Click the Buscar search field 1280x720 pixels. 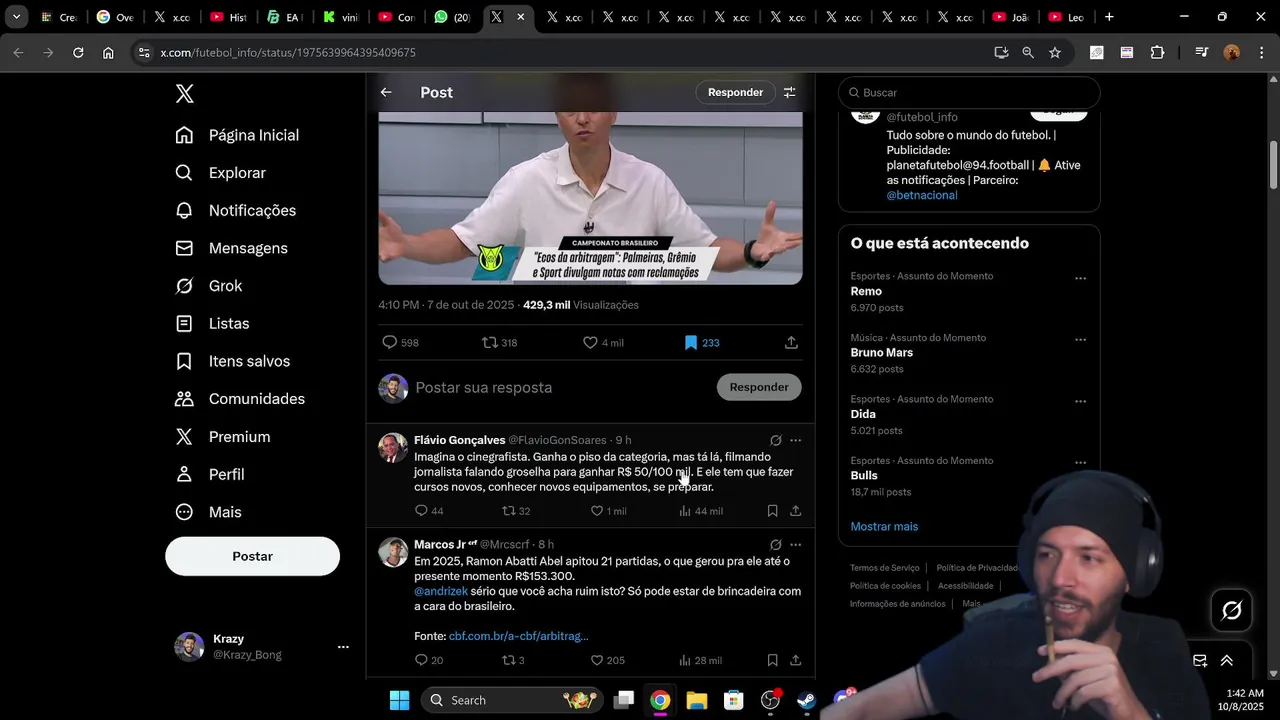click(x=969, y=92)
